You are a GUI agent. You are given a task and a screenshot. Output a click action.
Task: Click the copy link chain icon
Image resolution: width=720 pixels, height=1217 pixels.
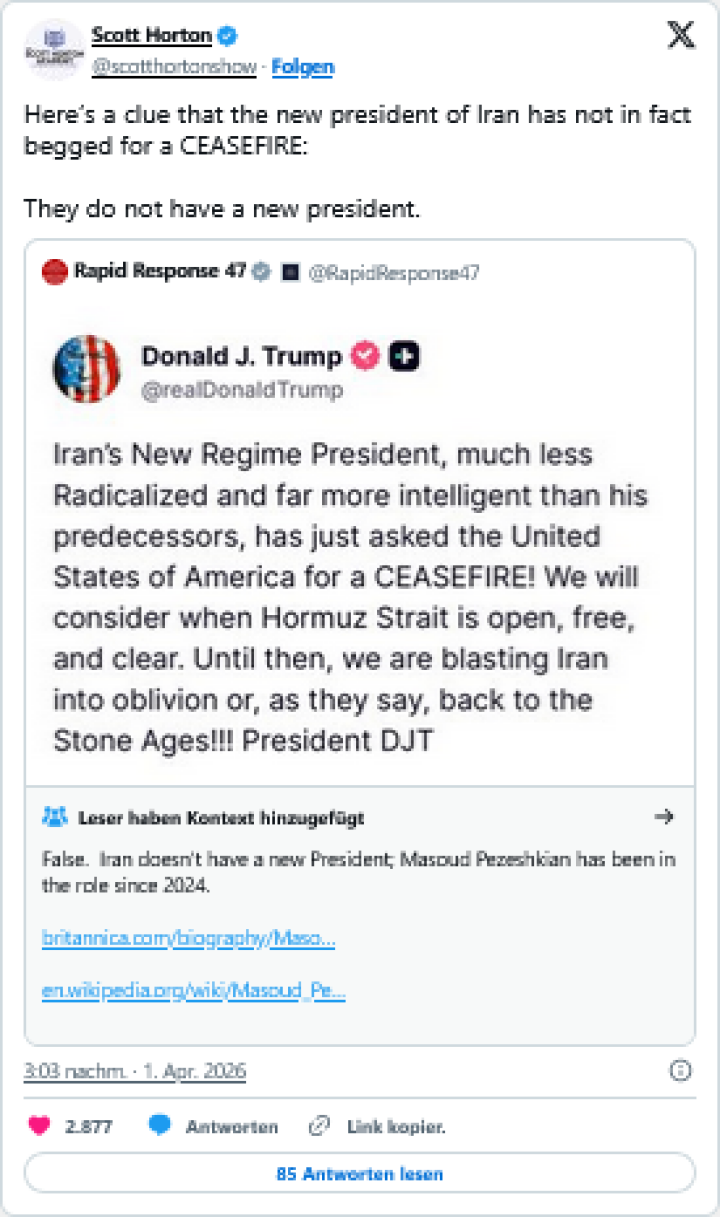[x=320, y=1125]
